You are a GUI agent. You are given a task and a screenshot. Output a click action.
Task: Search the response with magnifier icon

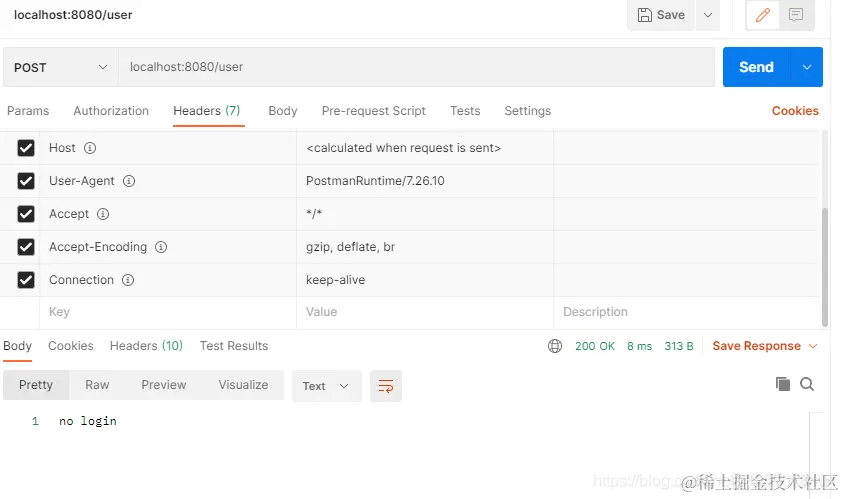pos(807,385)
